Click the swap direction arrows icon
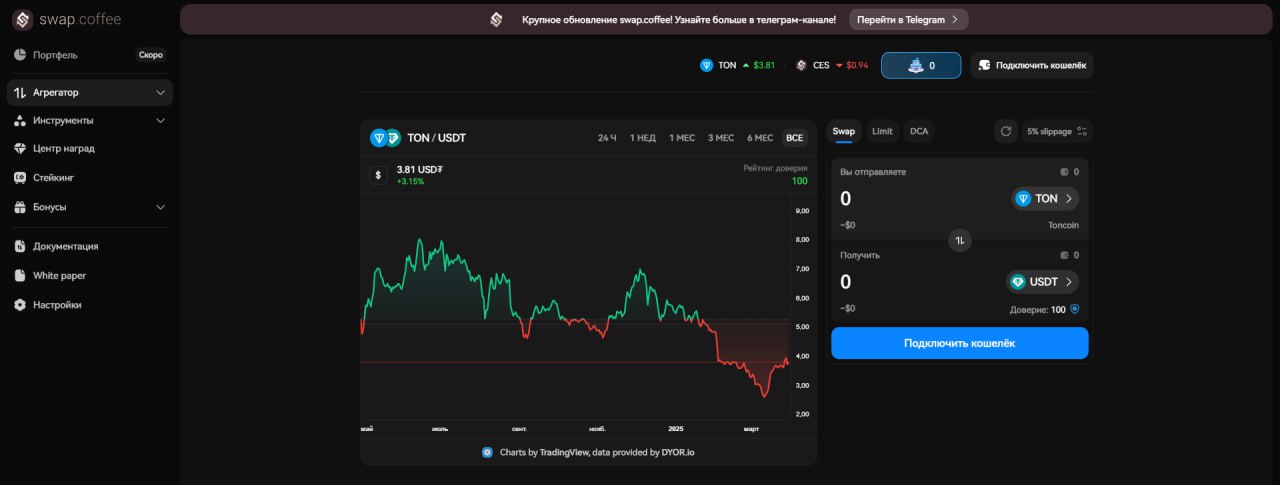 tap(960, 240)
